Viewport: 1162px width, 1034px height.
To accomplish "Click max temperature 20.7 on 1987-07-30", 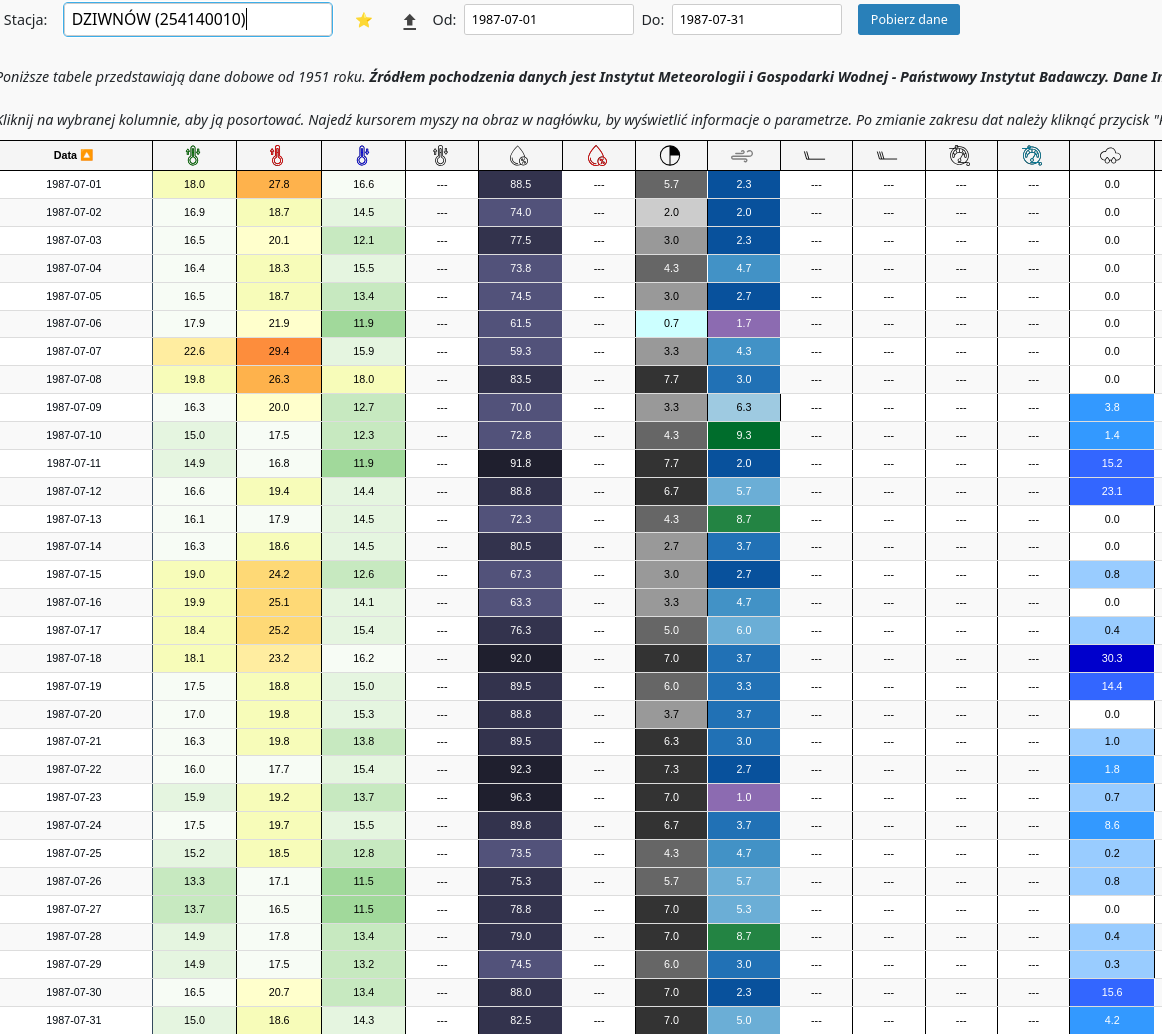I will (279, 992).
